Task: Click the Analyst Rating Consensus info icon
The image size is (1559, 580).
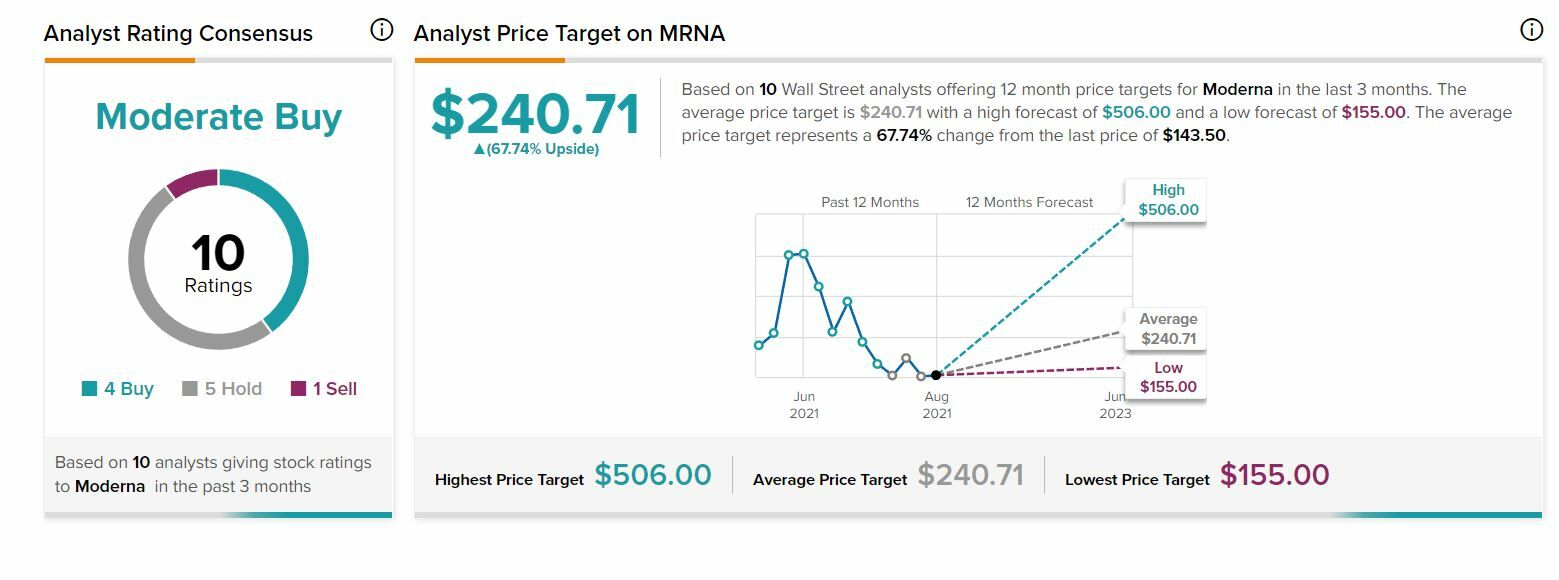Action: (x=381, y=30)
